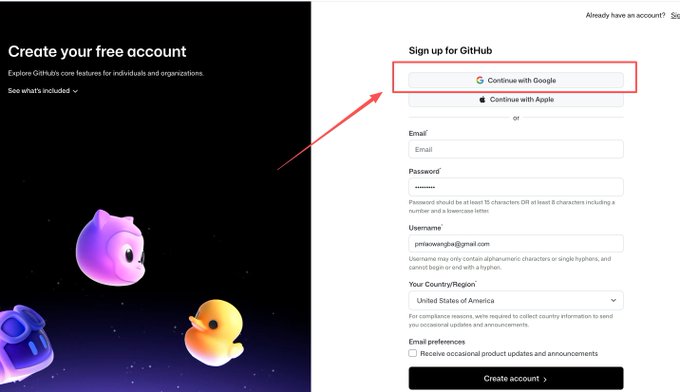Image resolution: width=680 pixels, height=392 pixels.
Task: Open the Sign in link at top
Action: (675, 15)
